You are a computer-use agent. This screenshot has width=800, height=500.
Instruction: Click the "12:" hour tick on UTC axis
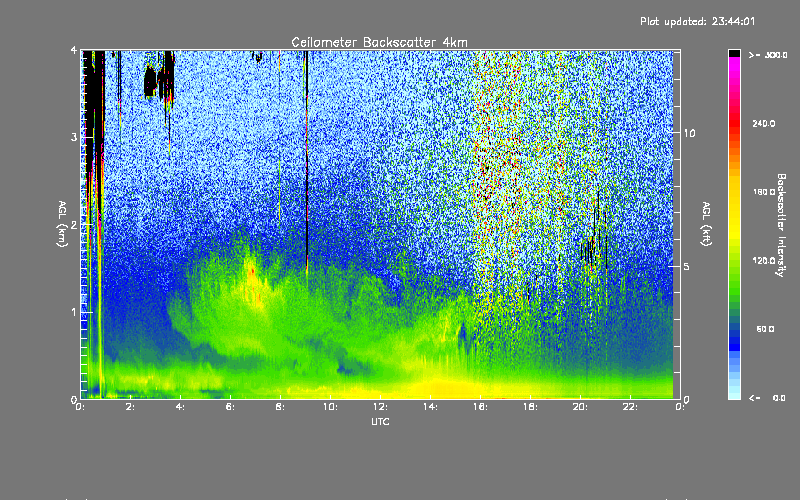[380, 407]
